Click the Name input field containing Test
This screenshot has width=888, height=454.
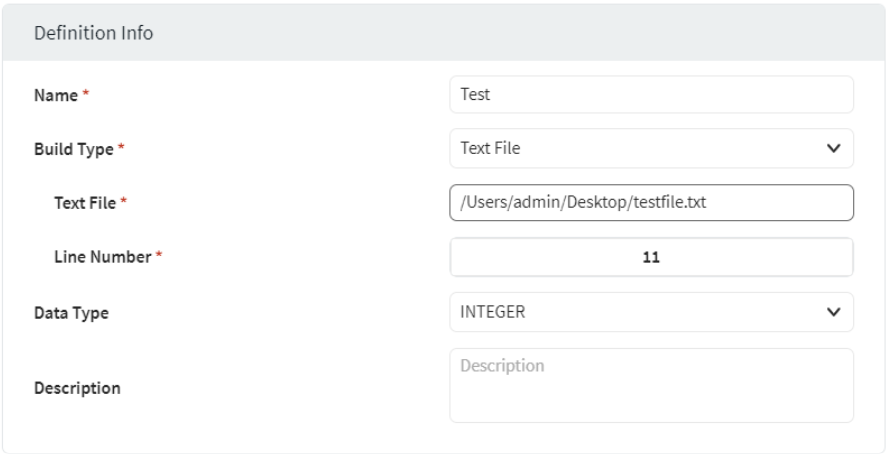point(651,95)
